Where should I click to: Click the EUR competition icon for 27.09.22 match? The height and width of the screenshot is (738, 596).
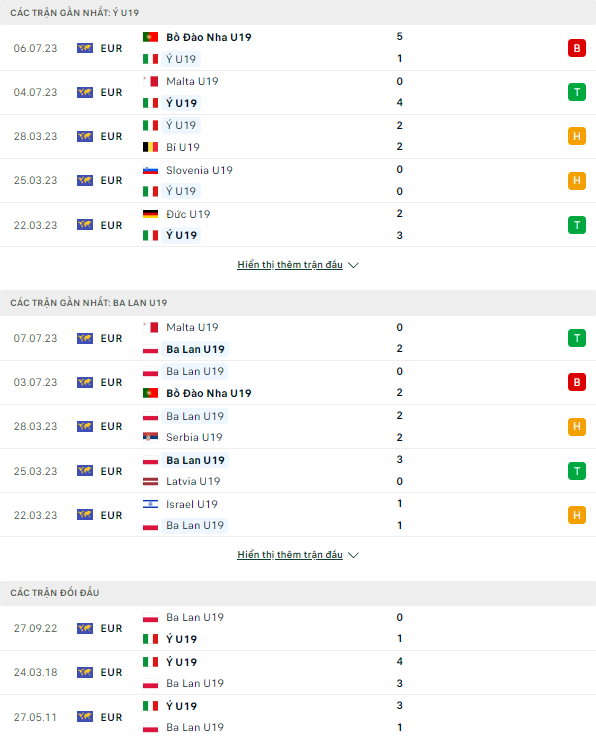[85, 628]
